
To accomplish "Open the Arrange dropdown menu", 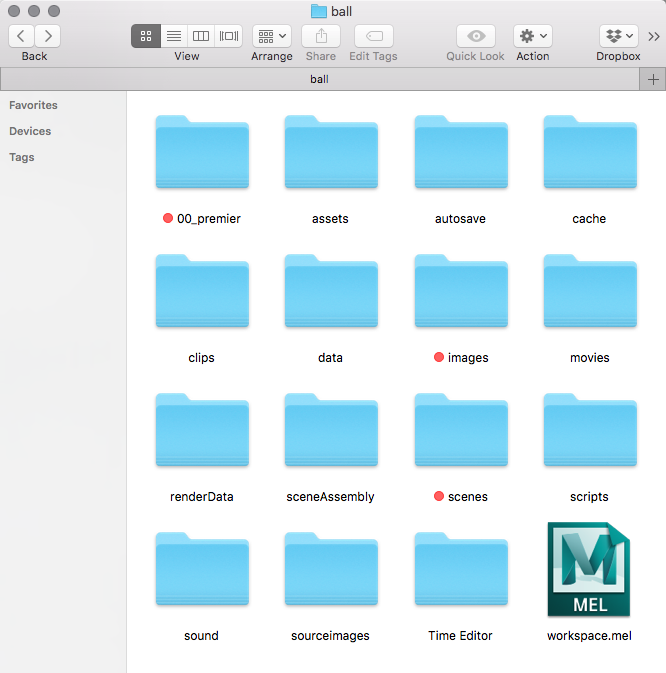I will coord(271,36).
